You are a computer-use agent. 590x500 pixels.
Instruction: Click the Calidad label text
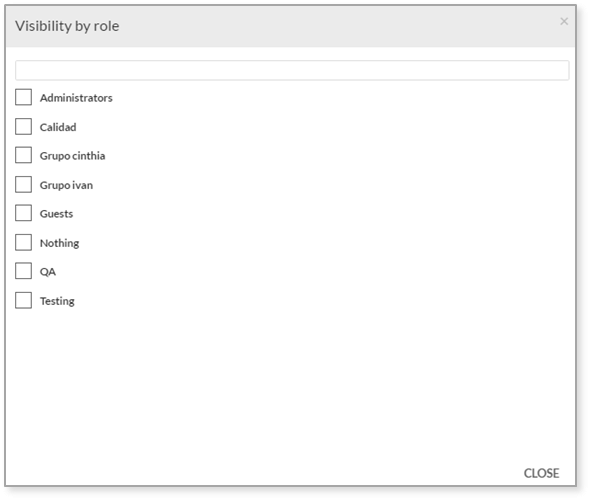tap(58, 127)
